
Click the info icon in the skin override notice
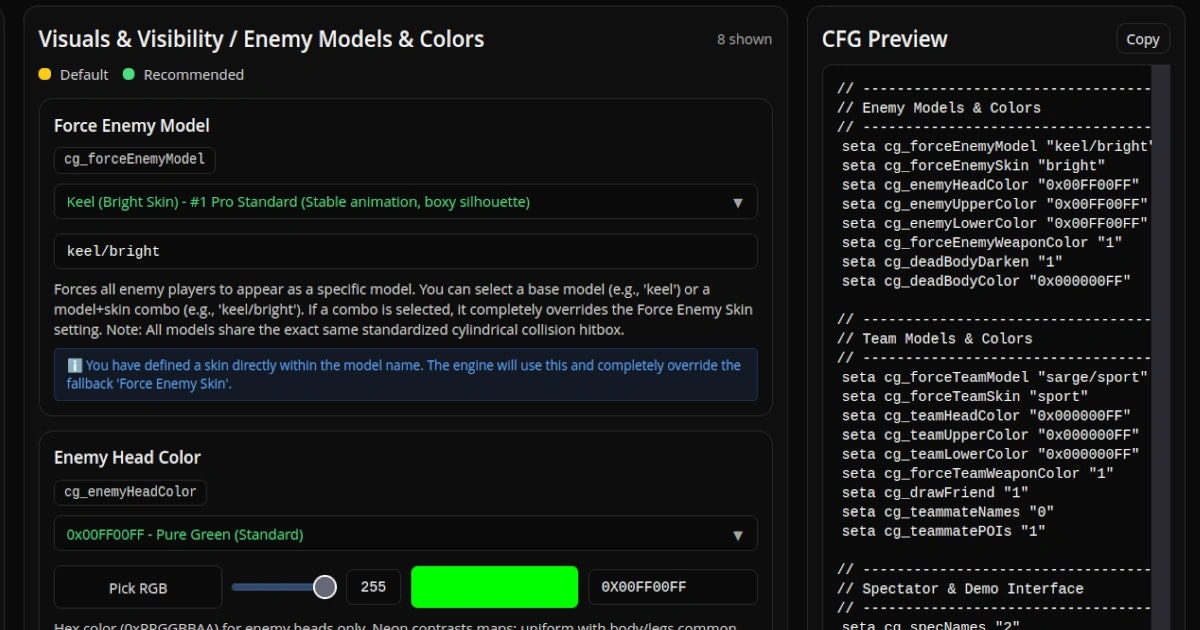[x=74, y=365]
